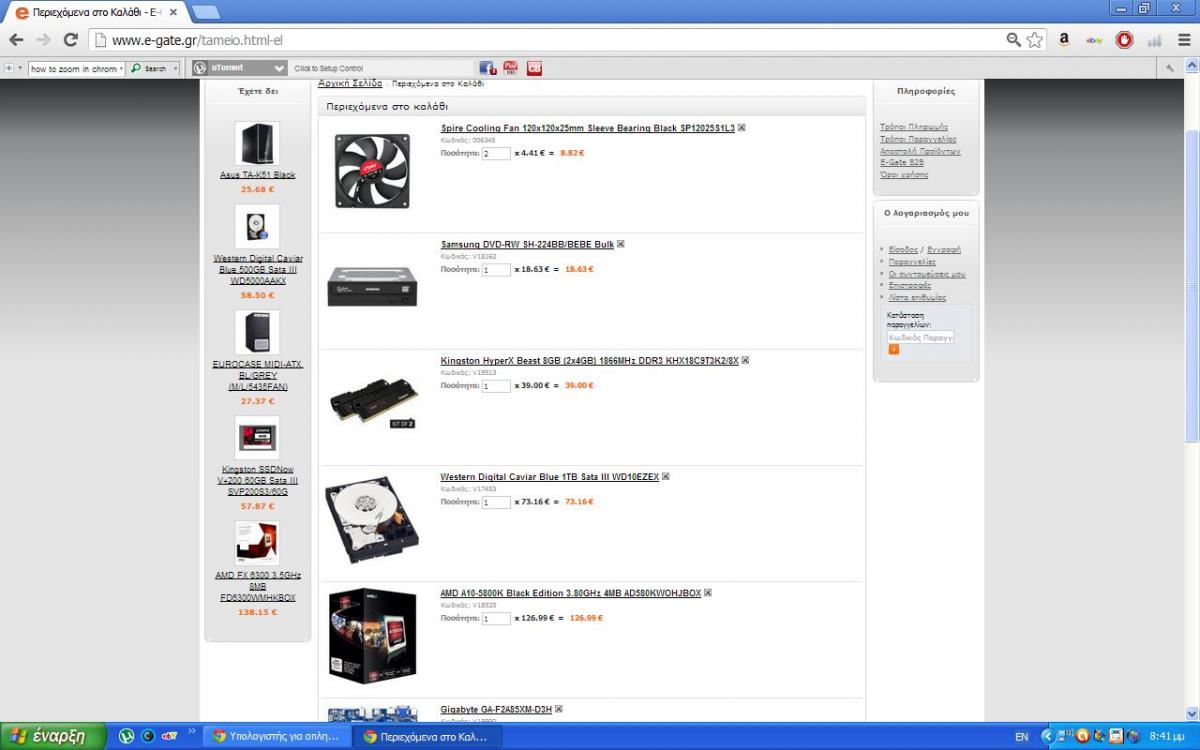Click the uTorrent logo icon in toolbar

[x=200, y=68]
